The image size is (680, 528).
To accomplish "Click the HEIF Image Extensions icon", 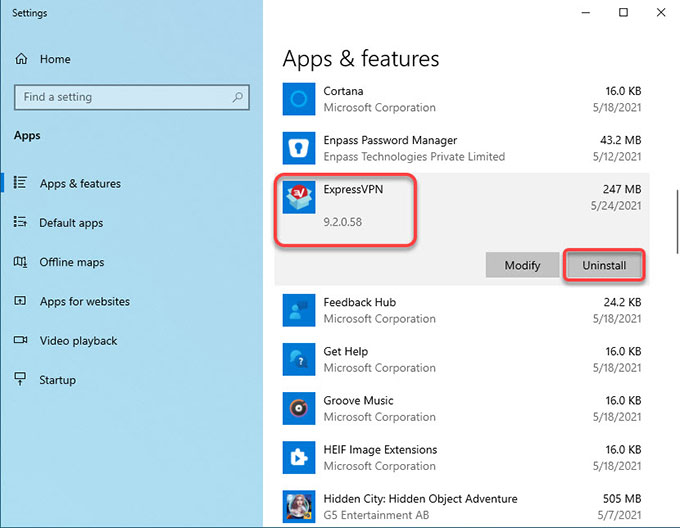I will (x=299, y=457).
